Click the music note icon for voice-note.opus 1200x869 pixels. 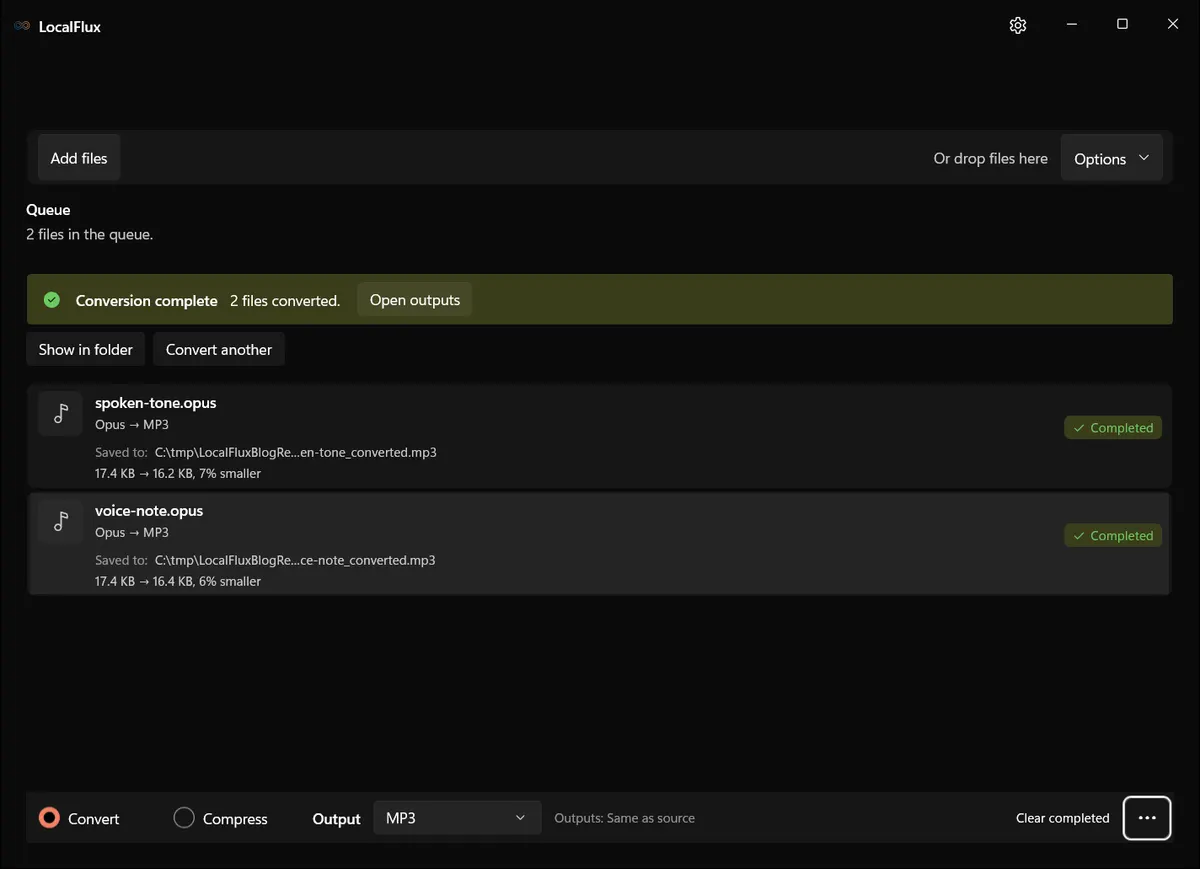(x=61, y=521)
